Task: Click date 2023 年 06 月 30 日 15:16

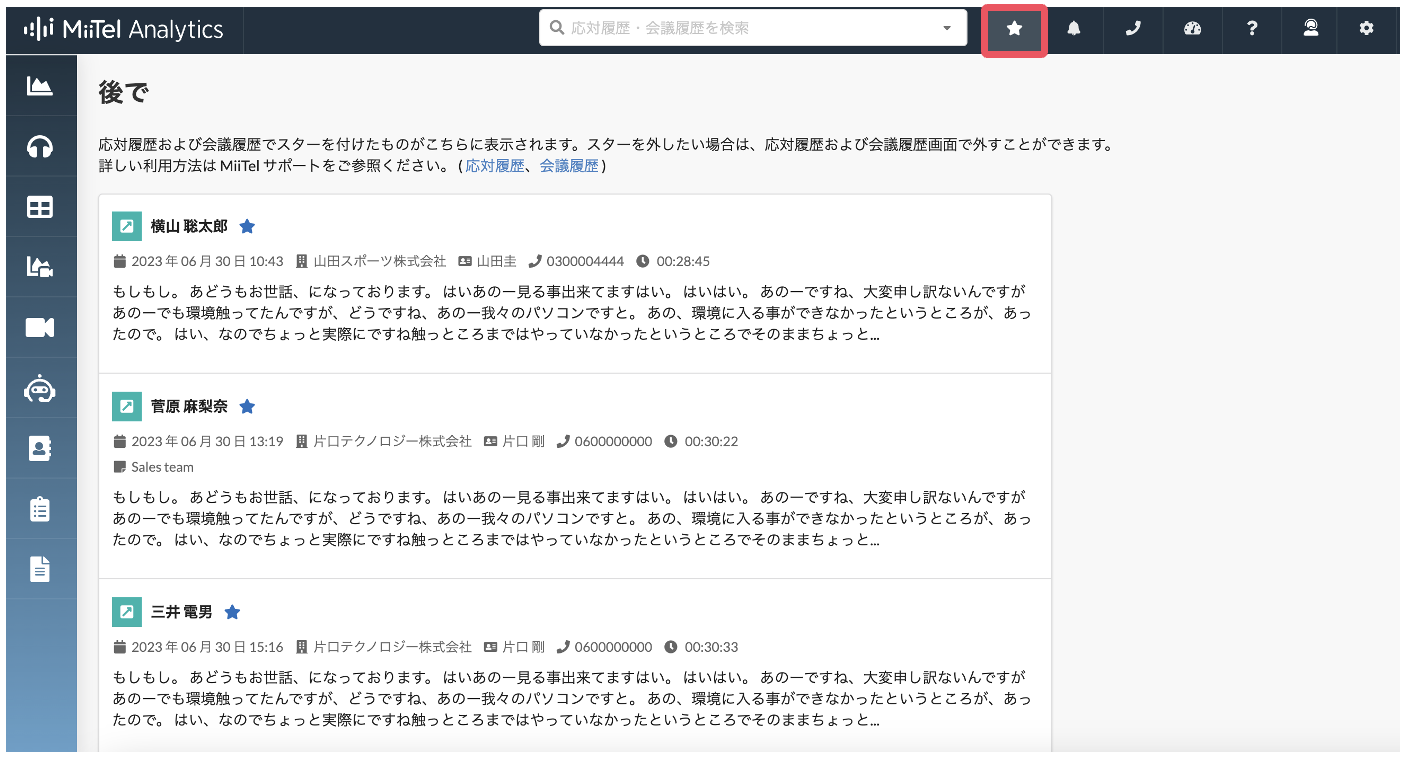Action: click(x=207, y=647)
